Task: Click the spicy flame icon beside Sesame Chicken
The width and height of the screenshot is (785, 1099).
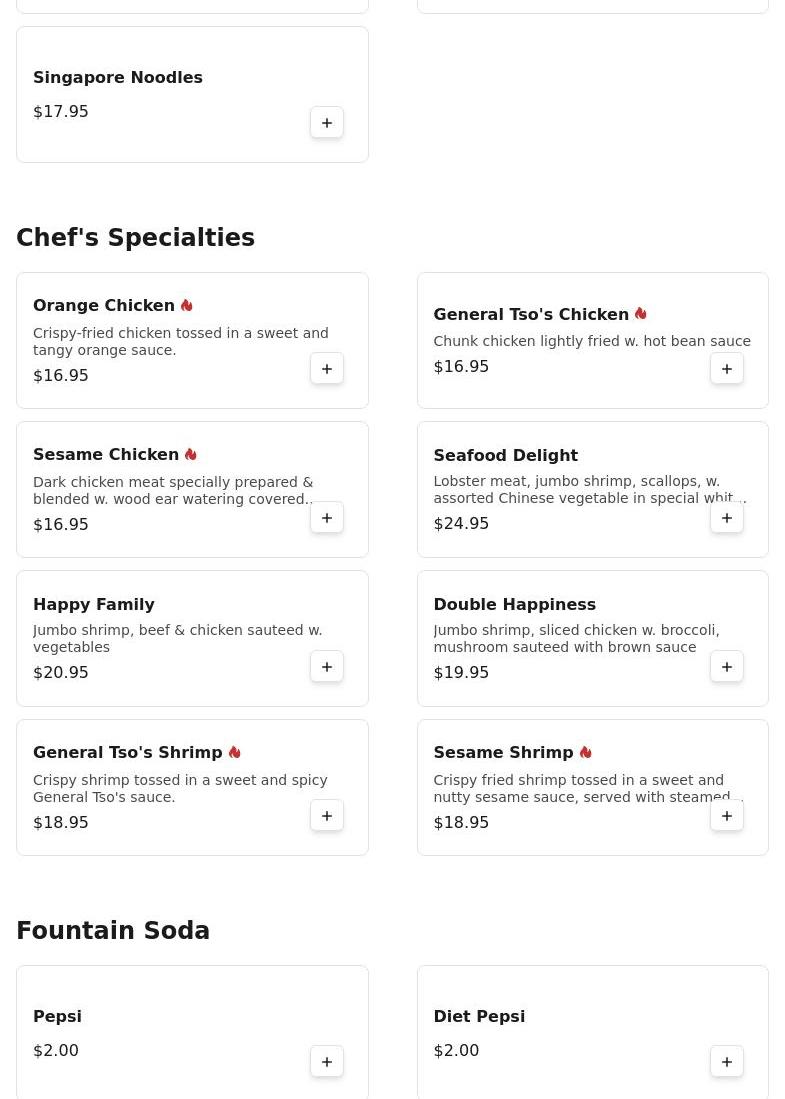Action: (191, 455)
